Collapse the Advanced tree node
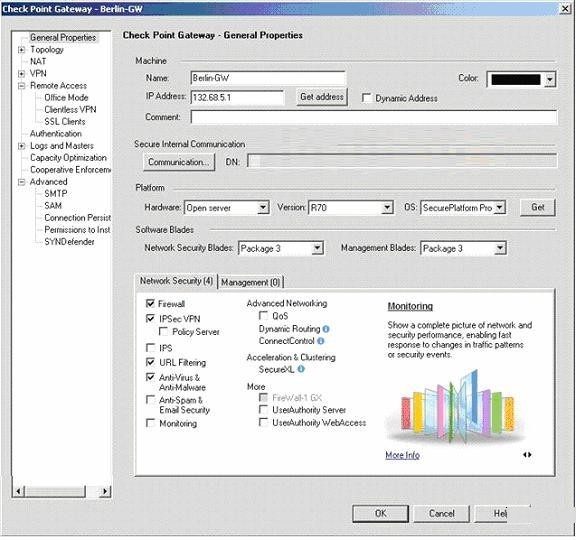The width and height of the screenshot is (576, 540). click(22, 182)
